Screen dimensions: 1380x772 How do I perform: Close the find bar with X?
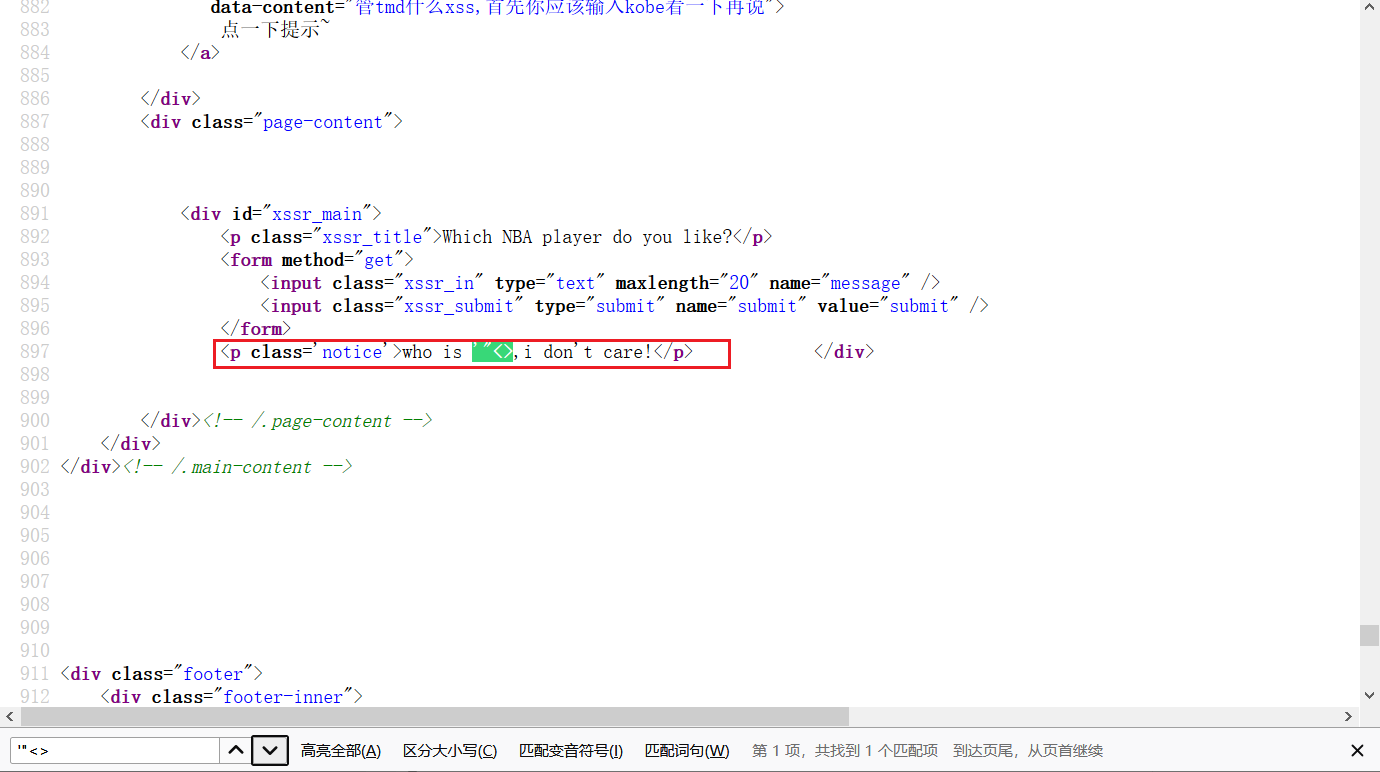point(1357,751)
